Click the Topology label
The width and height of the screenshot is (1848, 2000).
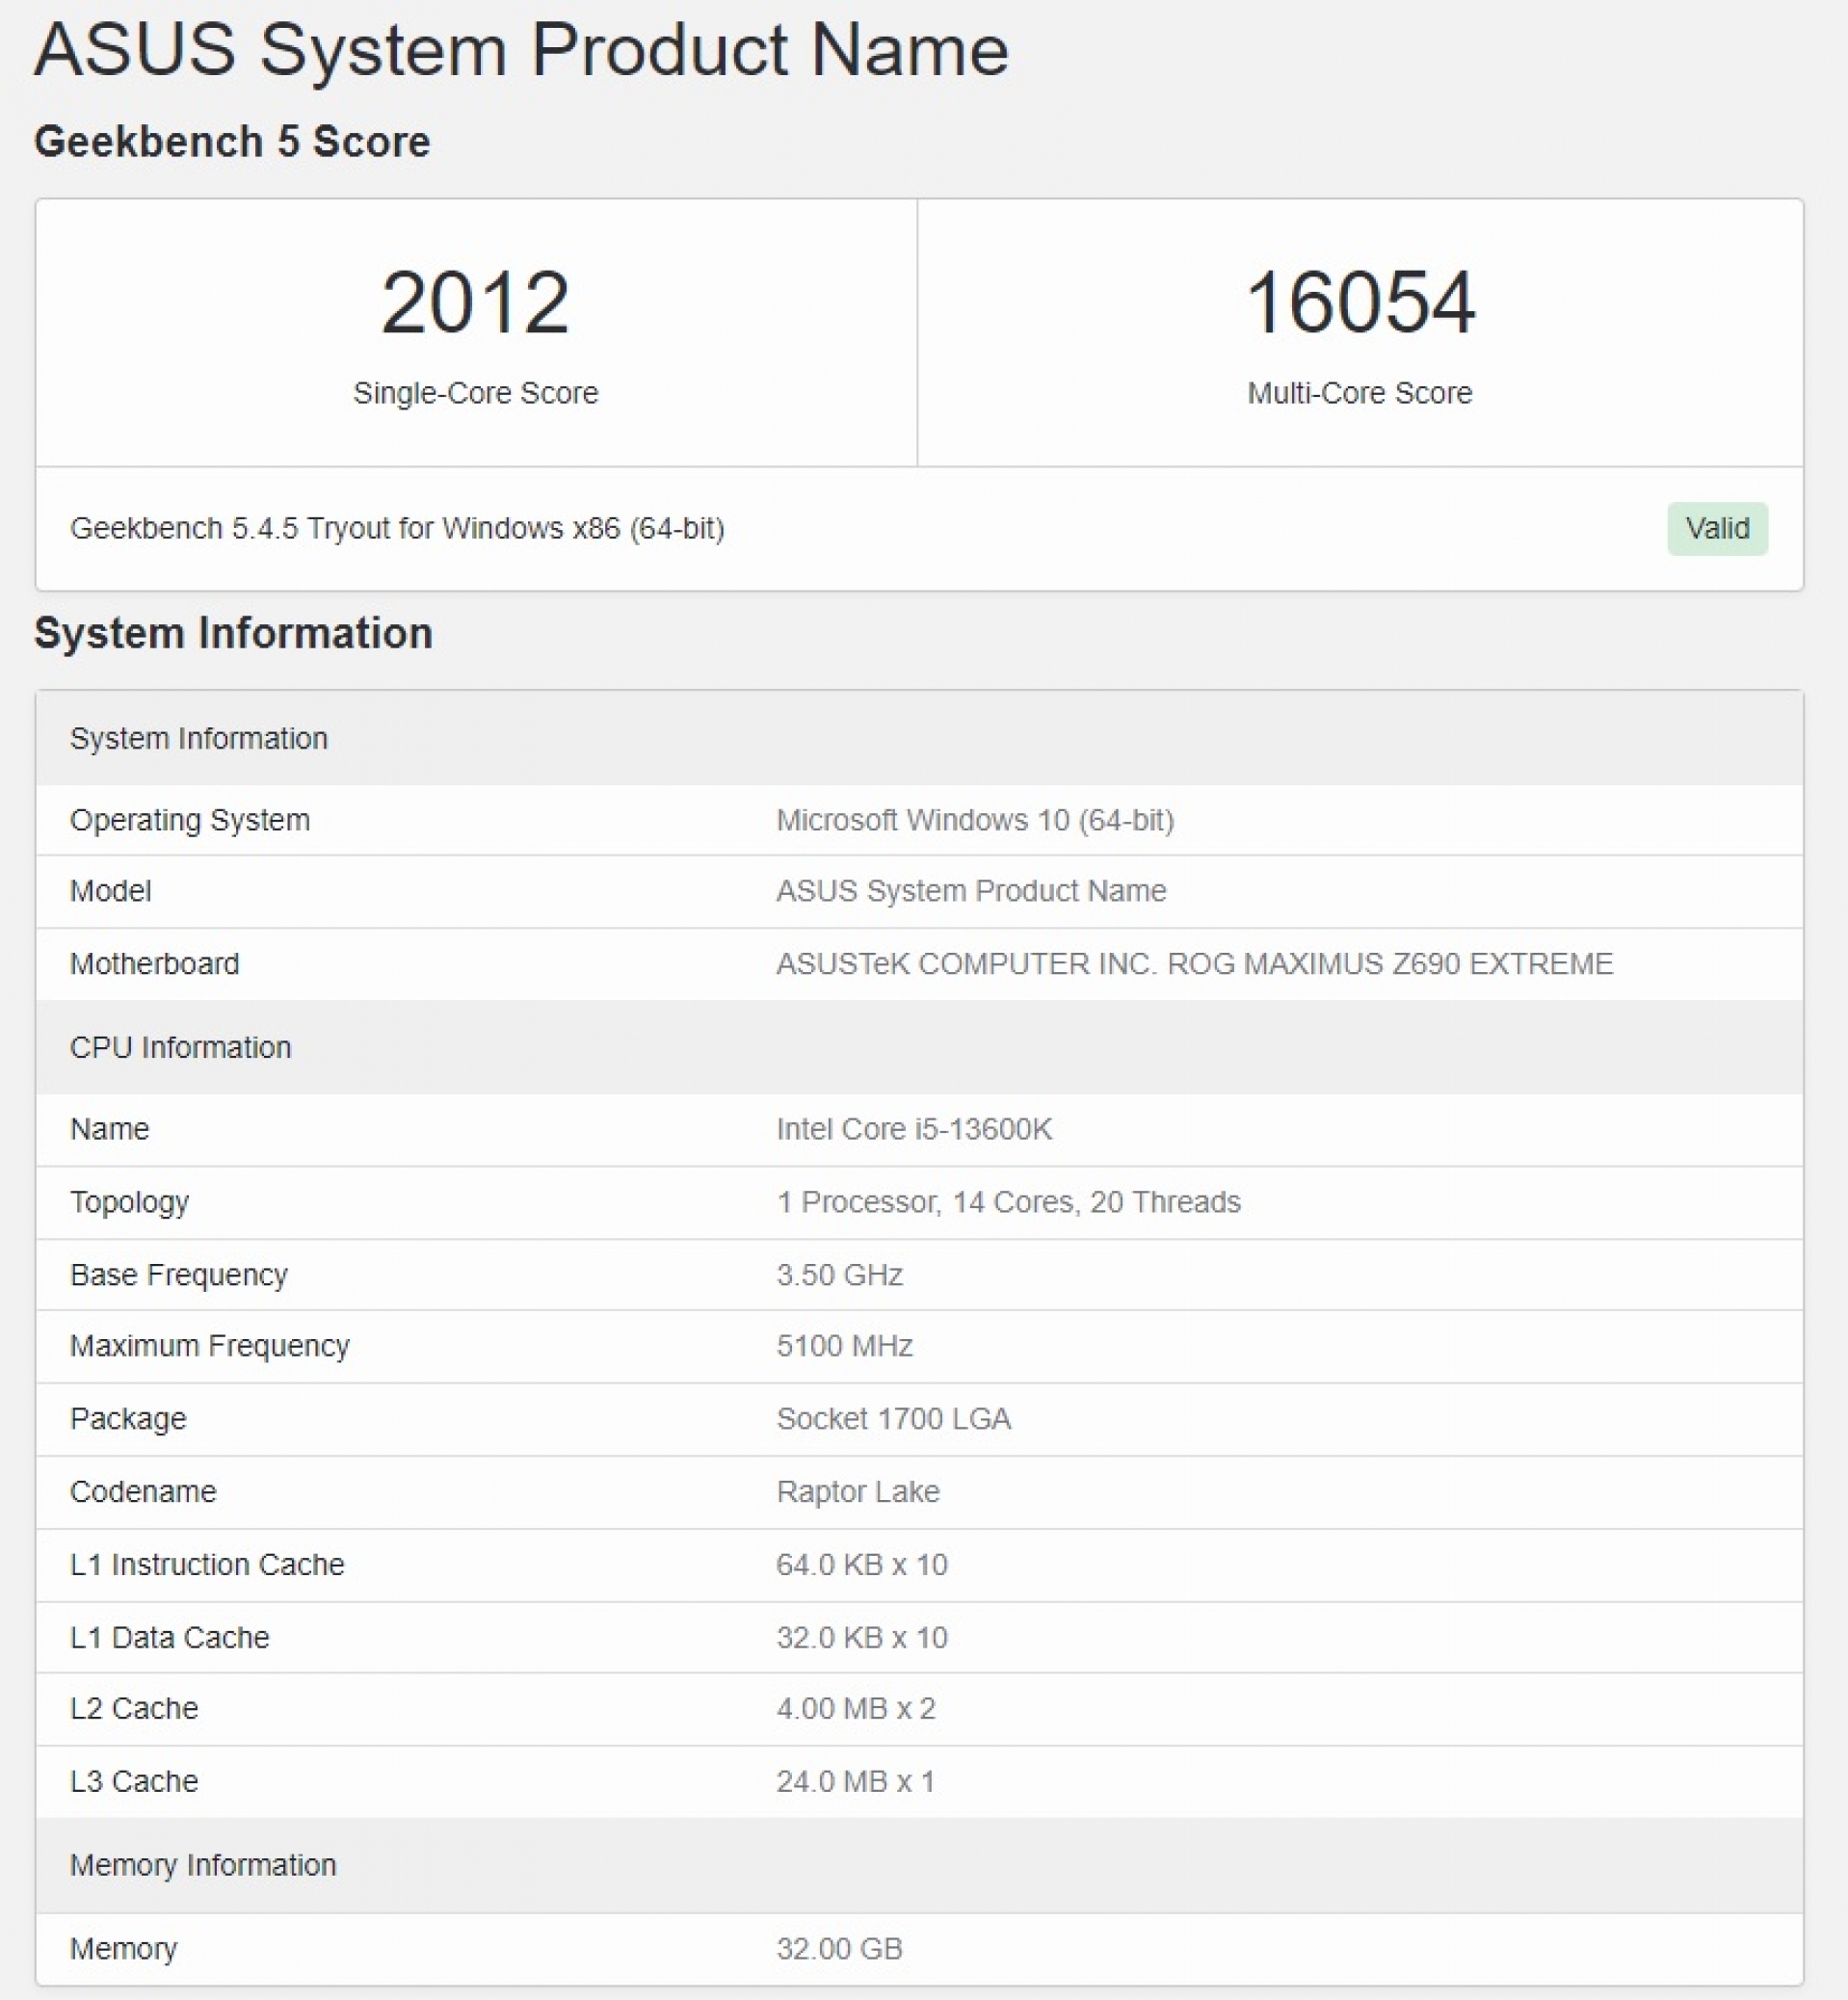[x=129, y=1202]
